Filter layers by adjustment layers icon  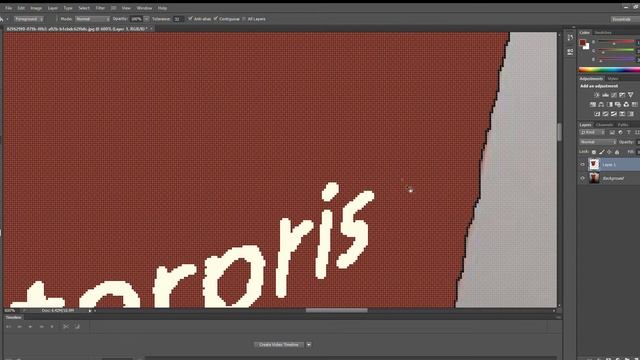pyautogui.click(x=620, y=133)
